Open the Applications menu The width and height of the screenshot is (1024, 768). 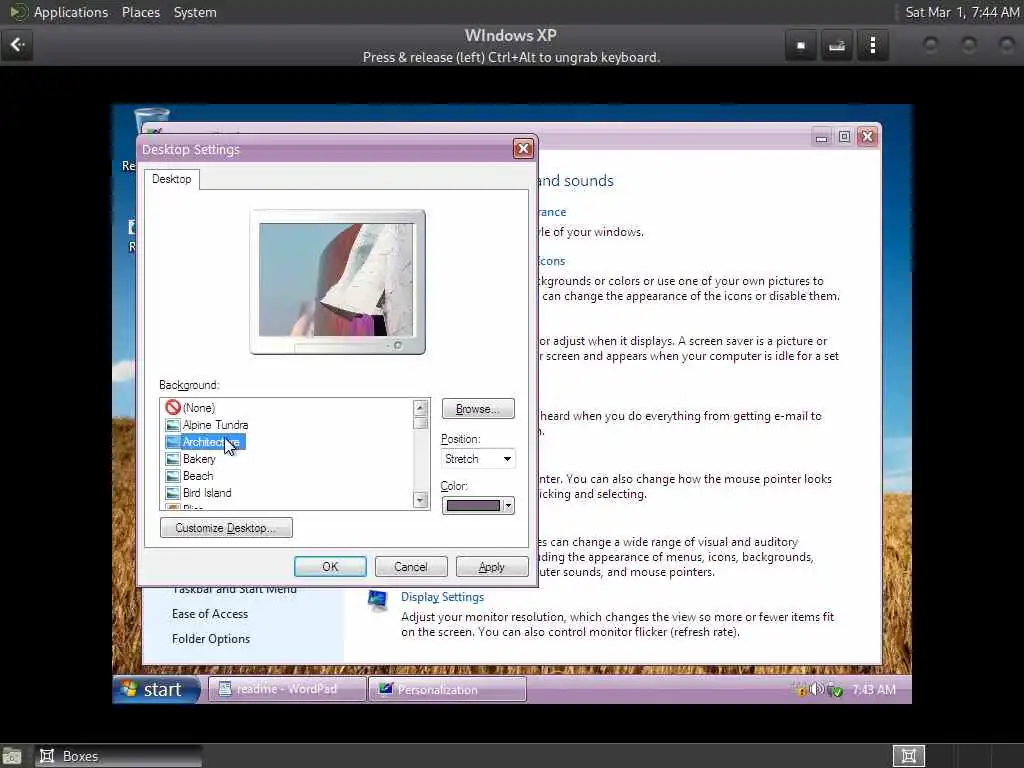coord(71,12)
